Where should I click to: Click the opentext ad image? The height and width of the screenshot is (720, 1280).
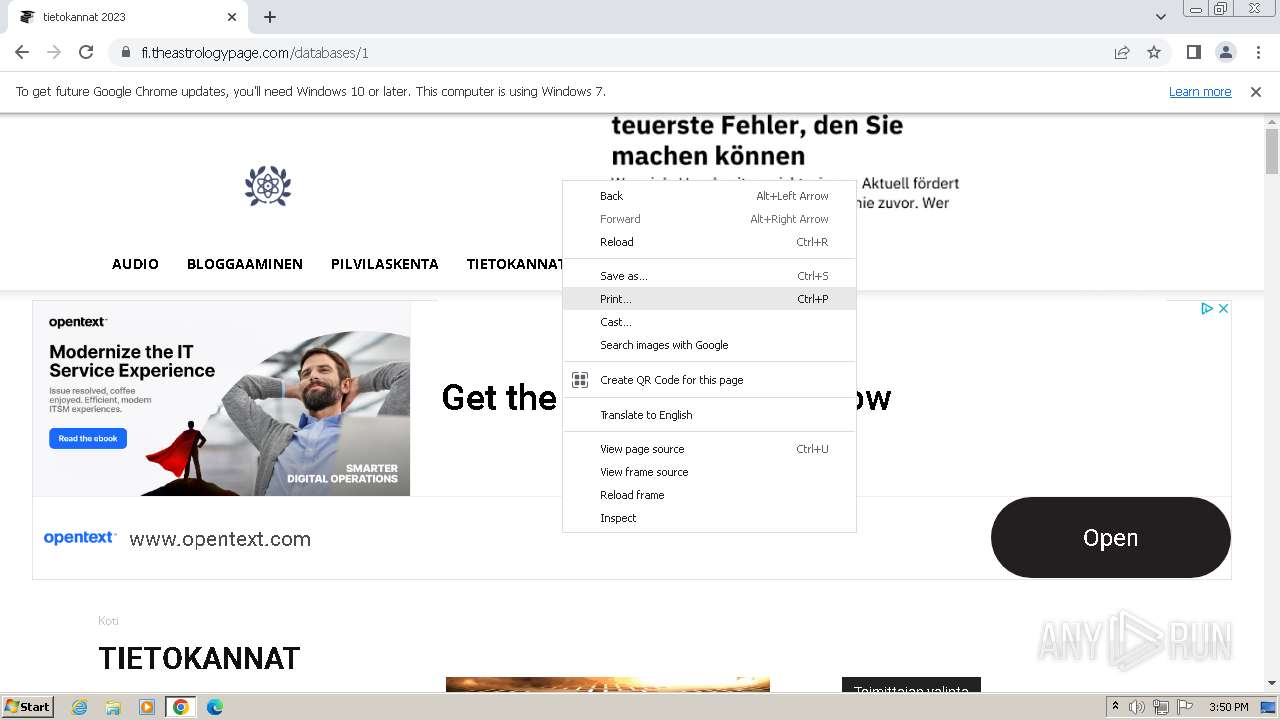[x=221, y=398]
